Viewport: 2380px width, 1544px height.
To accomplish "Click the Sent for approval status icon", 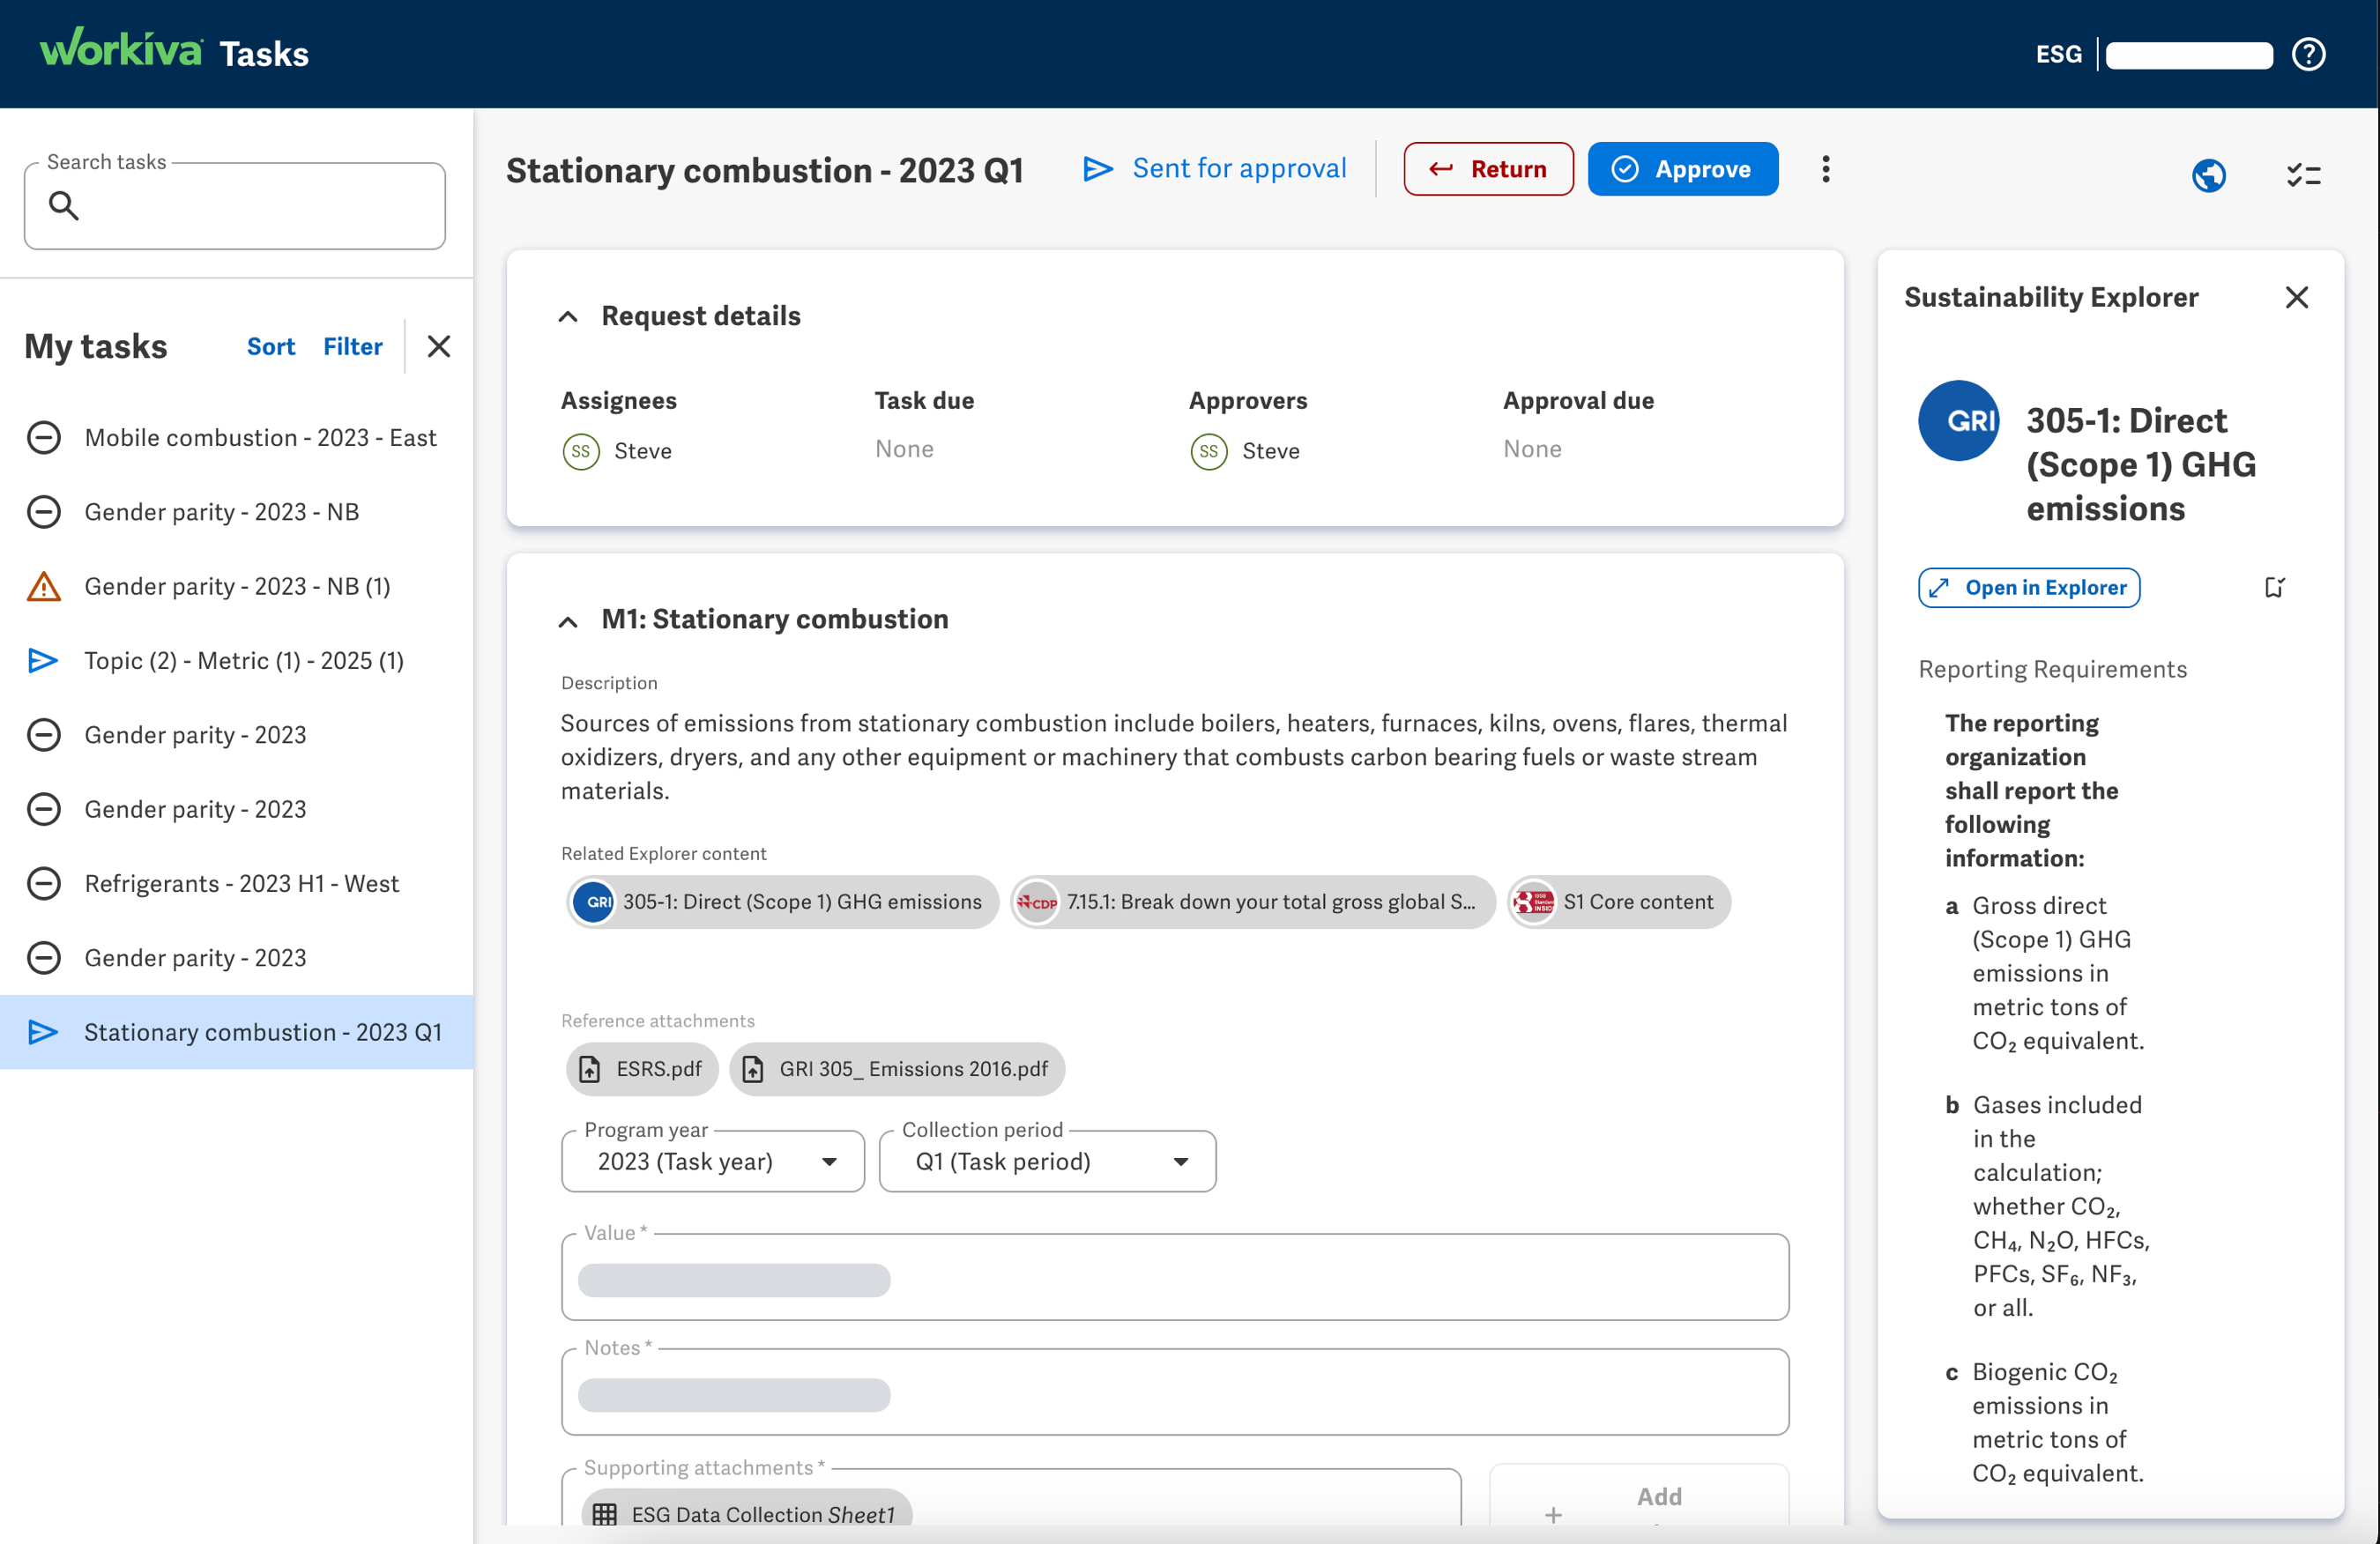I will (1098, 169).
